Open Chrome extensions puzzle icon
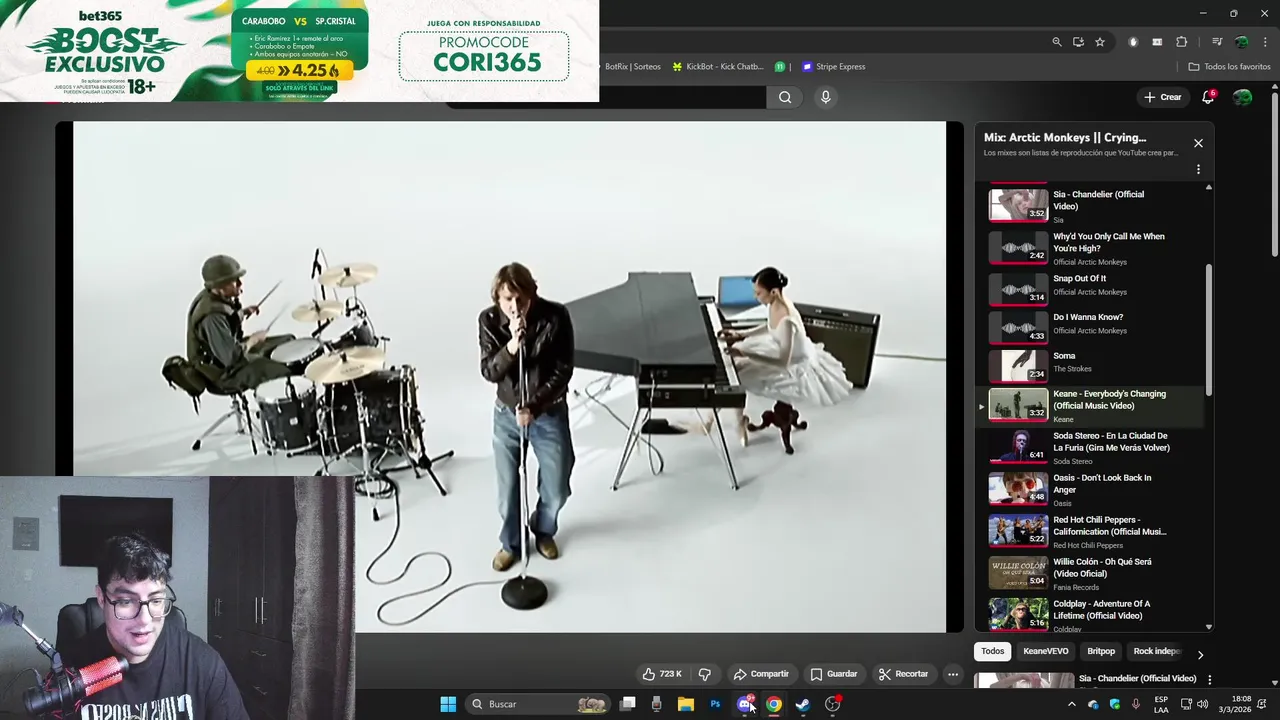 [x=1181, y=42]
